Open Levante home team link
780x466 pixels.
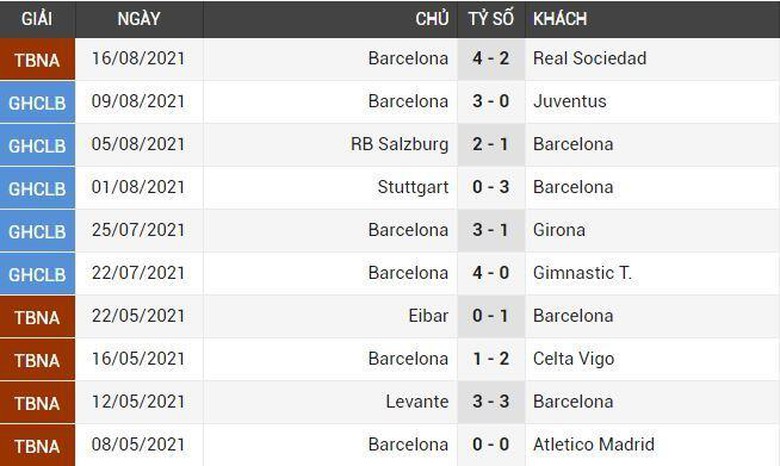coord(417,402)
